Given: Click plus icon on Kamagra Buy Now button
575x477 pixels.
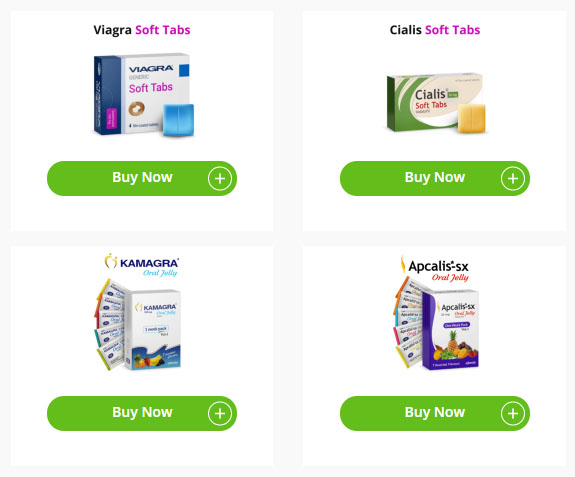Looking at the screenshot, I should click(220, 414).
